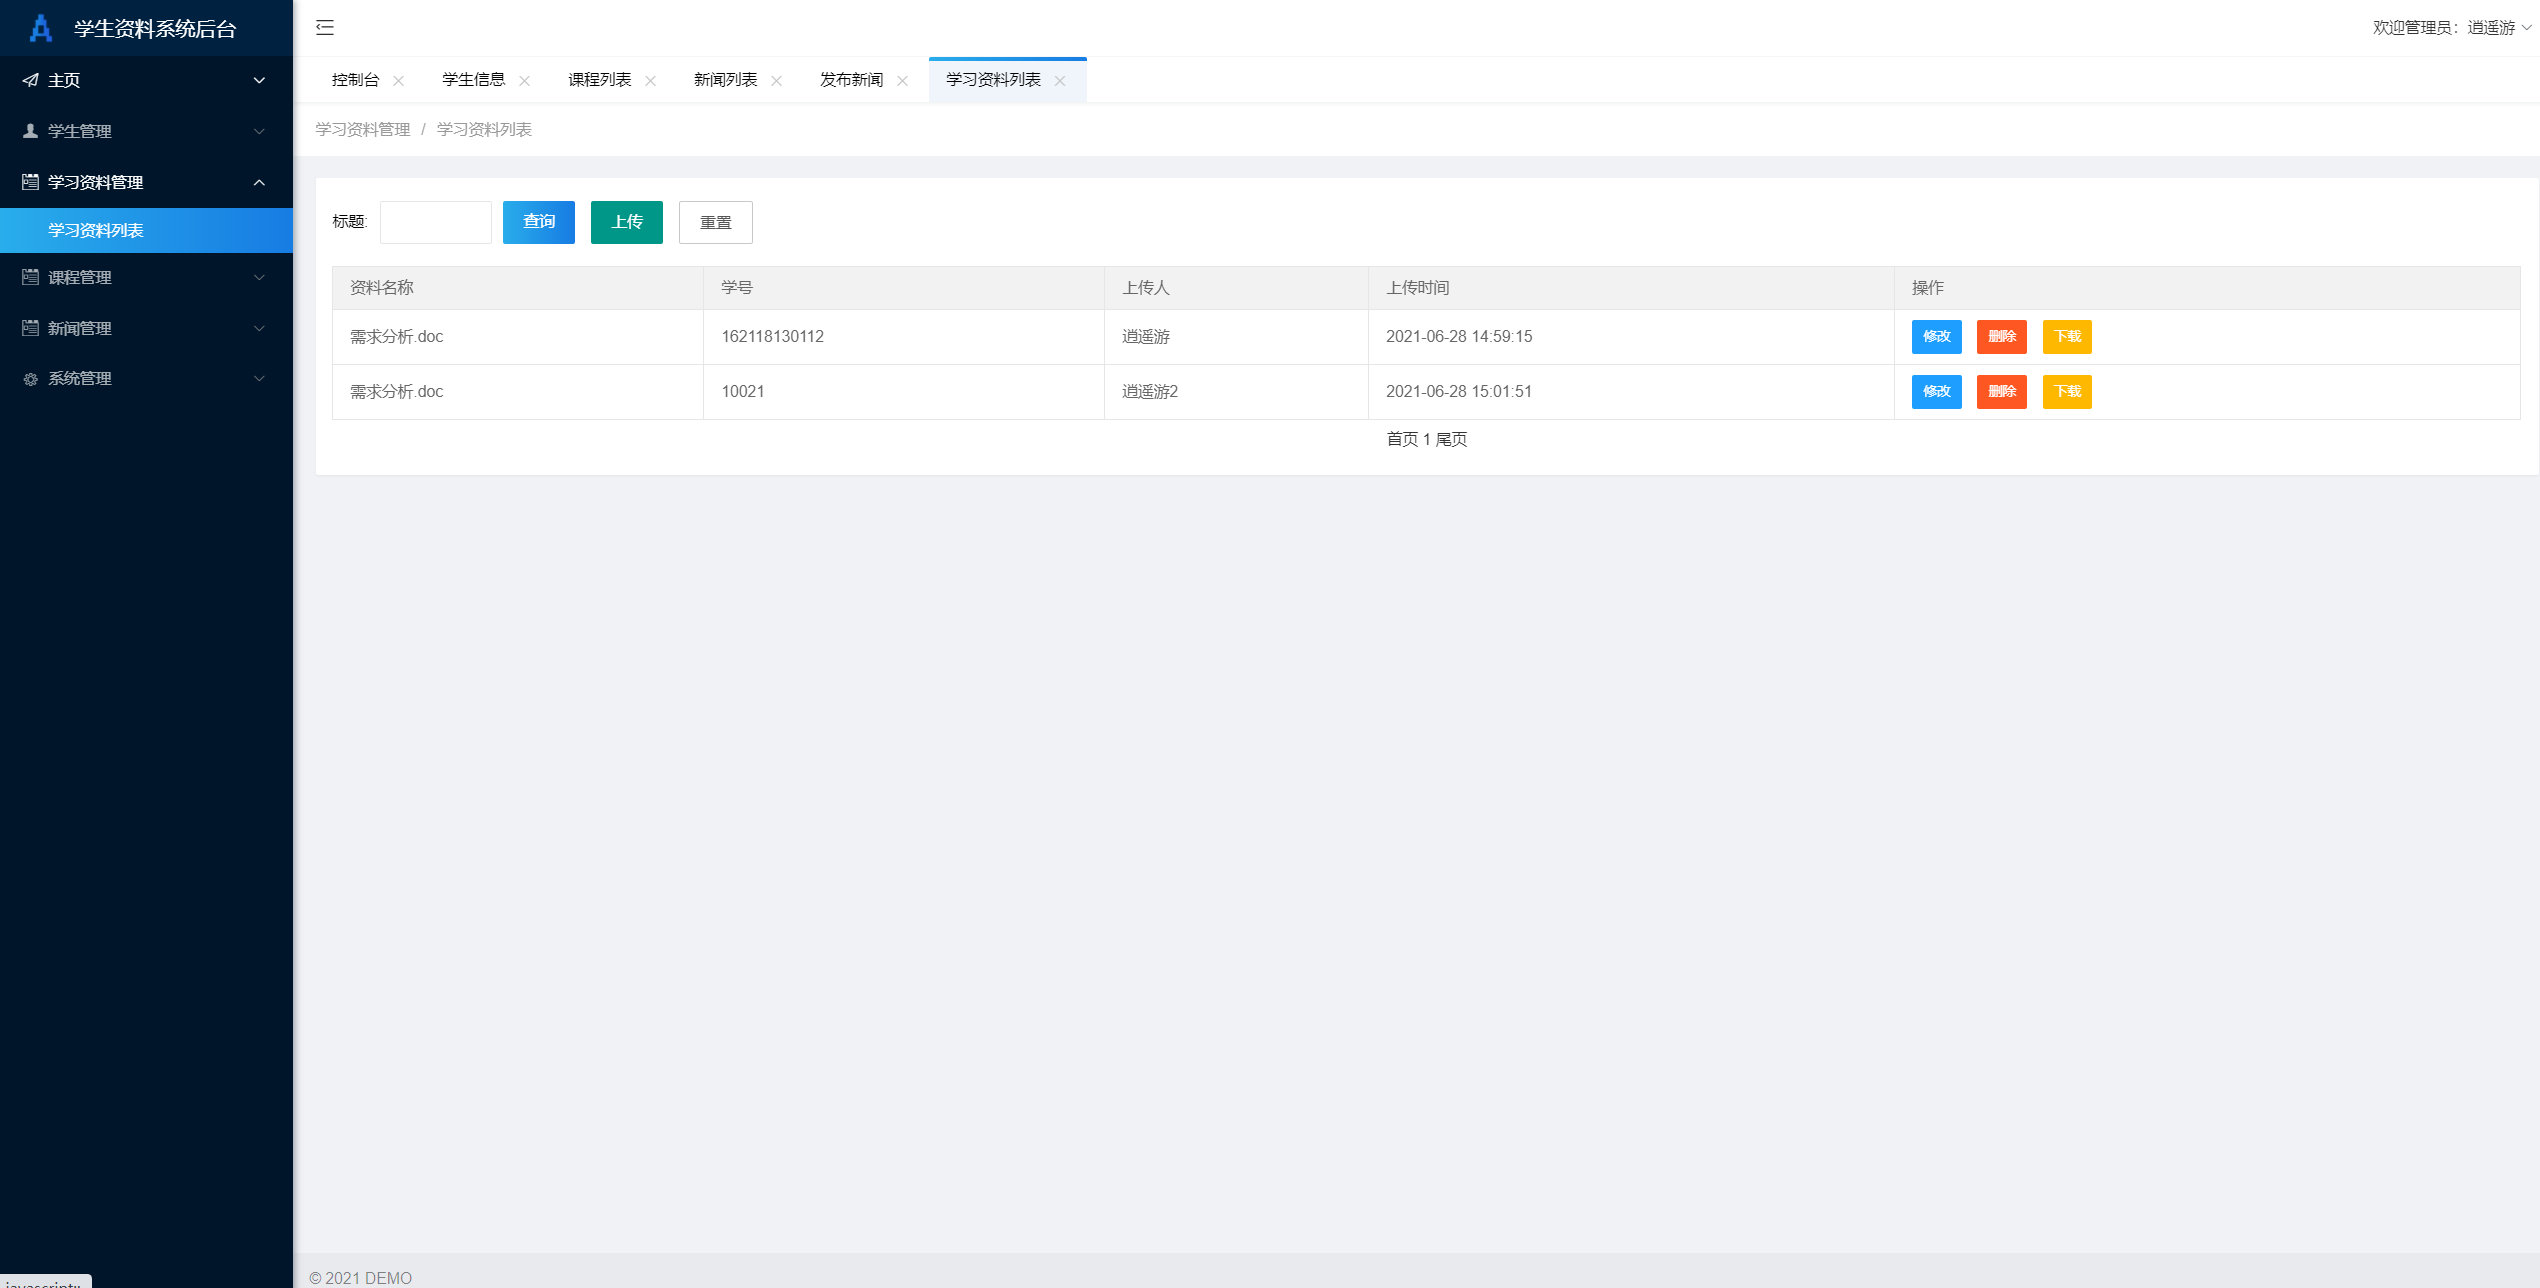This screenshot has width=2540, height=1288.
Task: Click 修改 for the 10021 row
Action: pyautogui.click(x=1937, y=392)
